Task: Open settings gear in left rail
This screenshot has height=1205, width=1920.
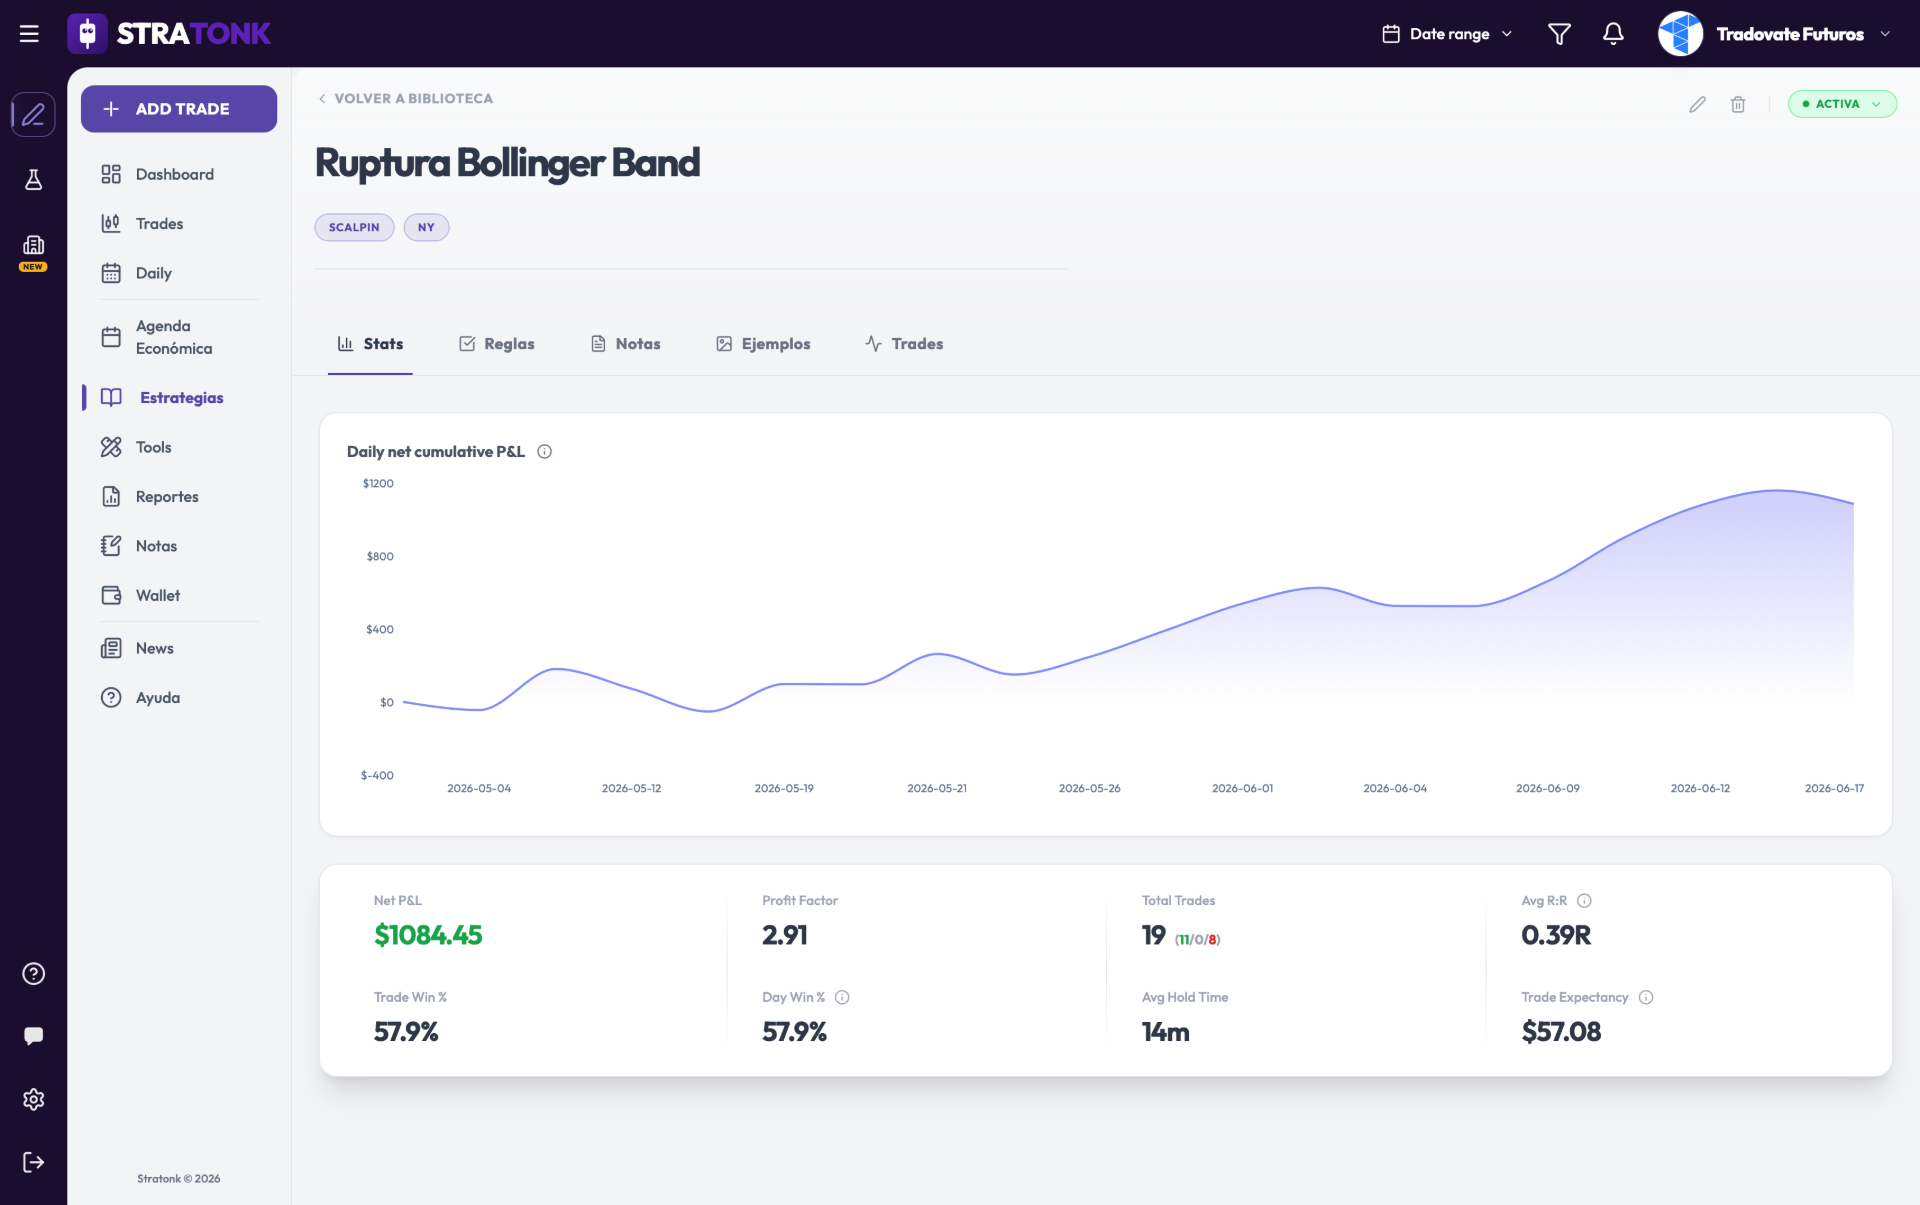Action: coord(33,1099)
